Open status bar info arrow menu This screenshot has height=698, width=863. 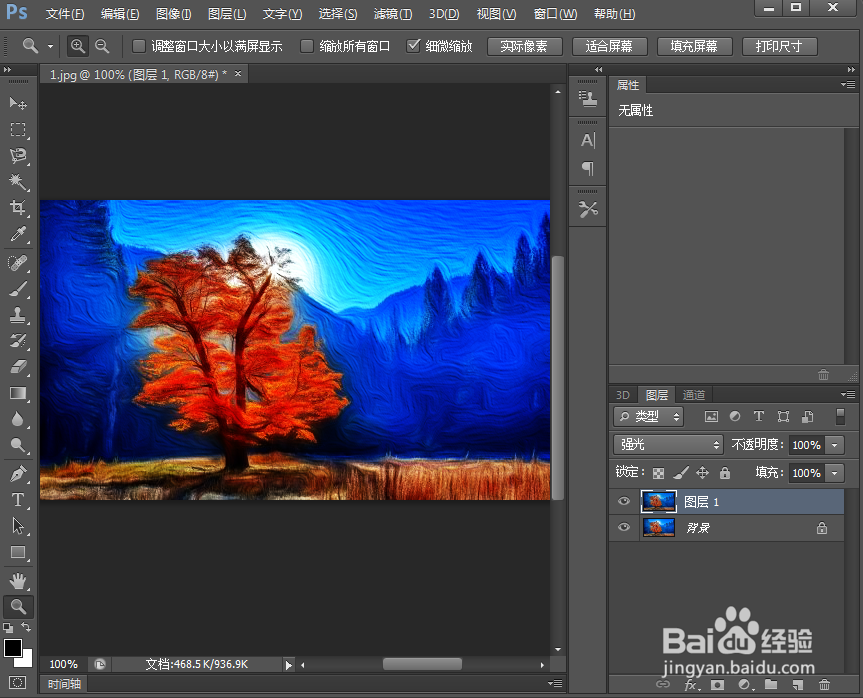pyautogui.click(x=289, y=665)
